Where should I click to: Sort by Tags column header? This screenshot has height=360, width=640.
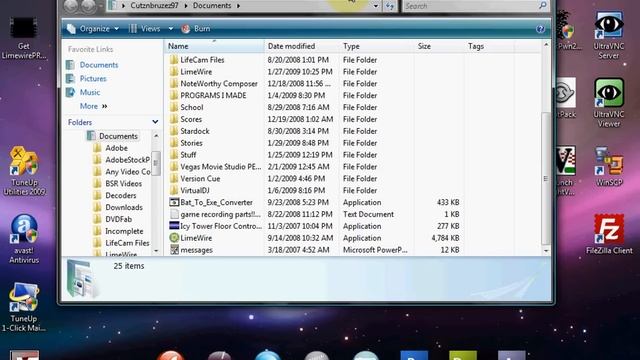coord(489,46)
